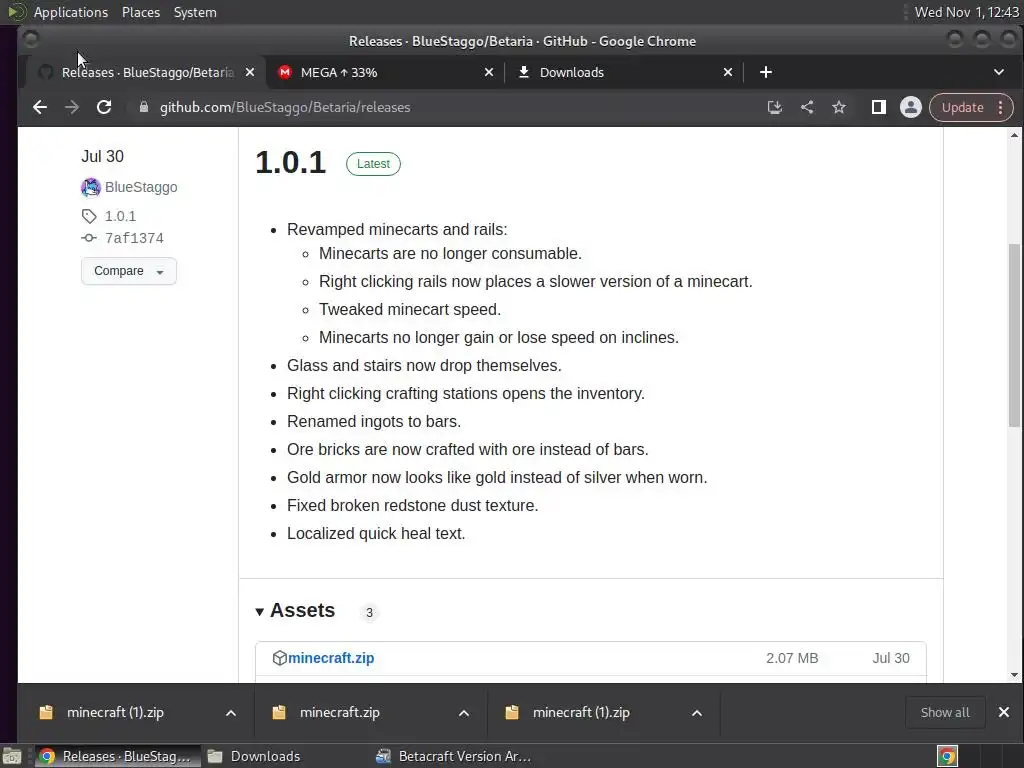Image resolution: width=1024 pixels, height=768 pixels.
Task: Open the Places menu
Action: pos(141,12)
